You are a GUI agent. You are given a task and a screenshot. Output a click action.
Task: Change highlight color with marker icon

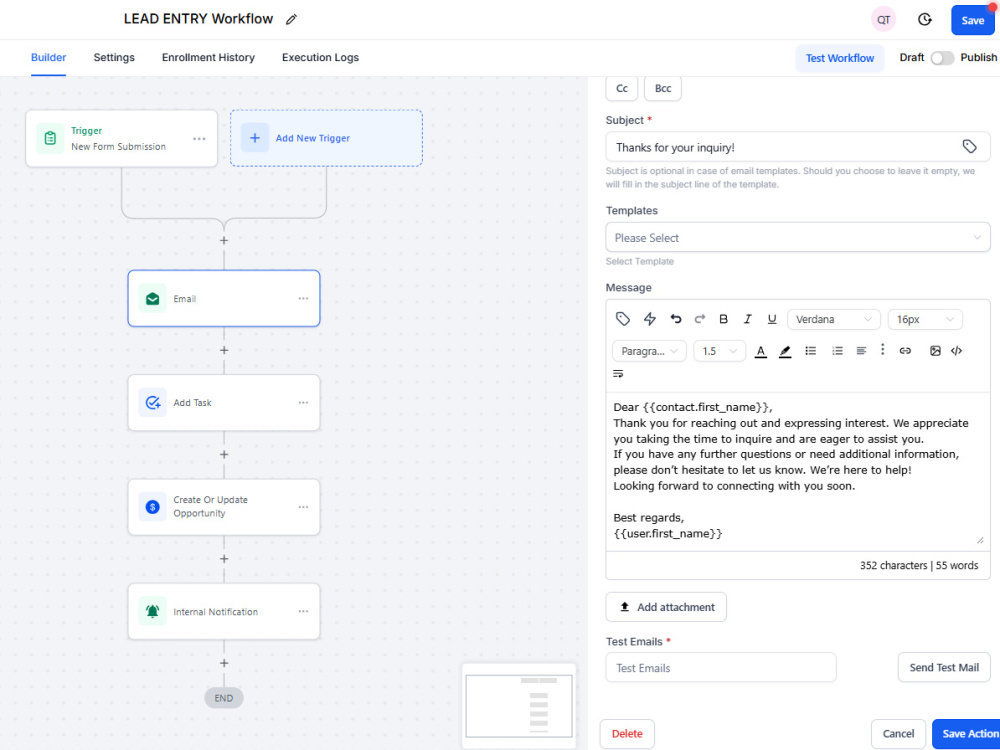coord(785,351)
